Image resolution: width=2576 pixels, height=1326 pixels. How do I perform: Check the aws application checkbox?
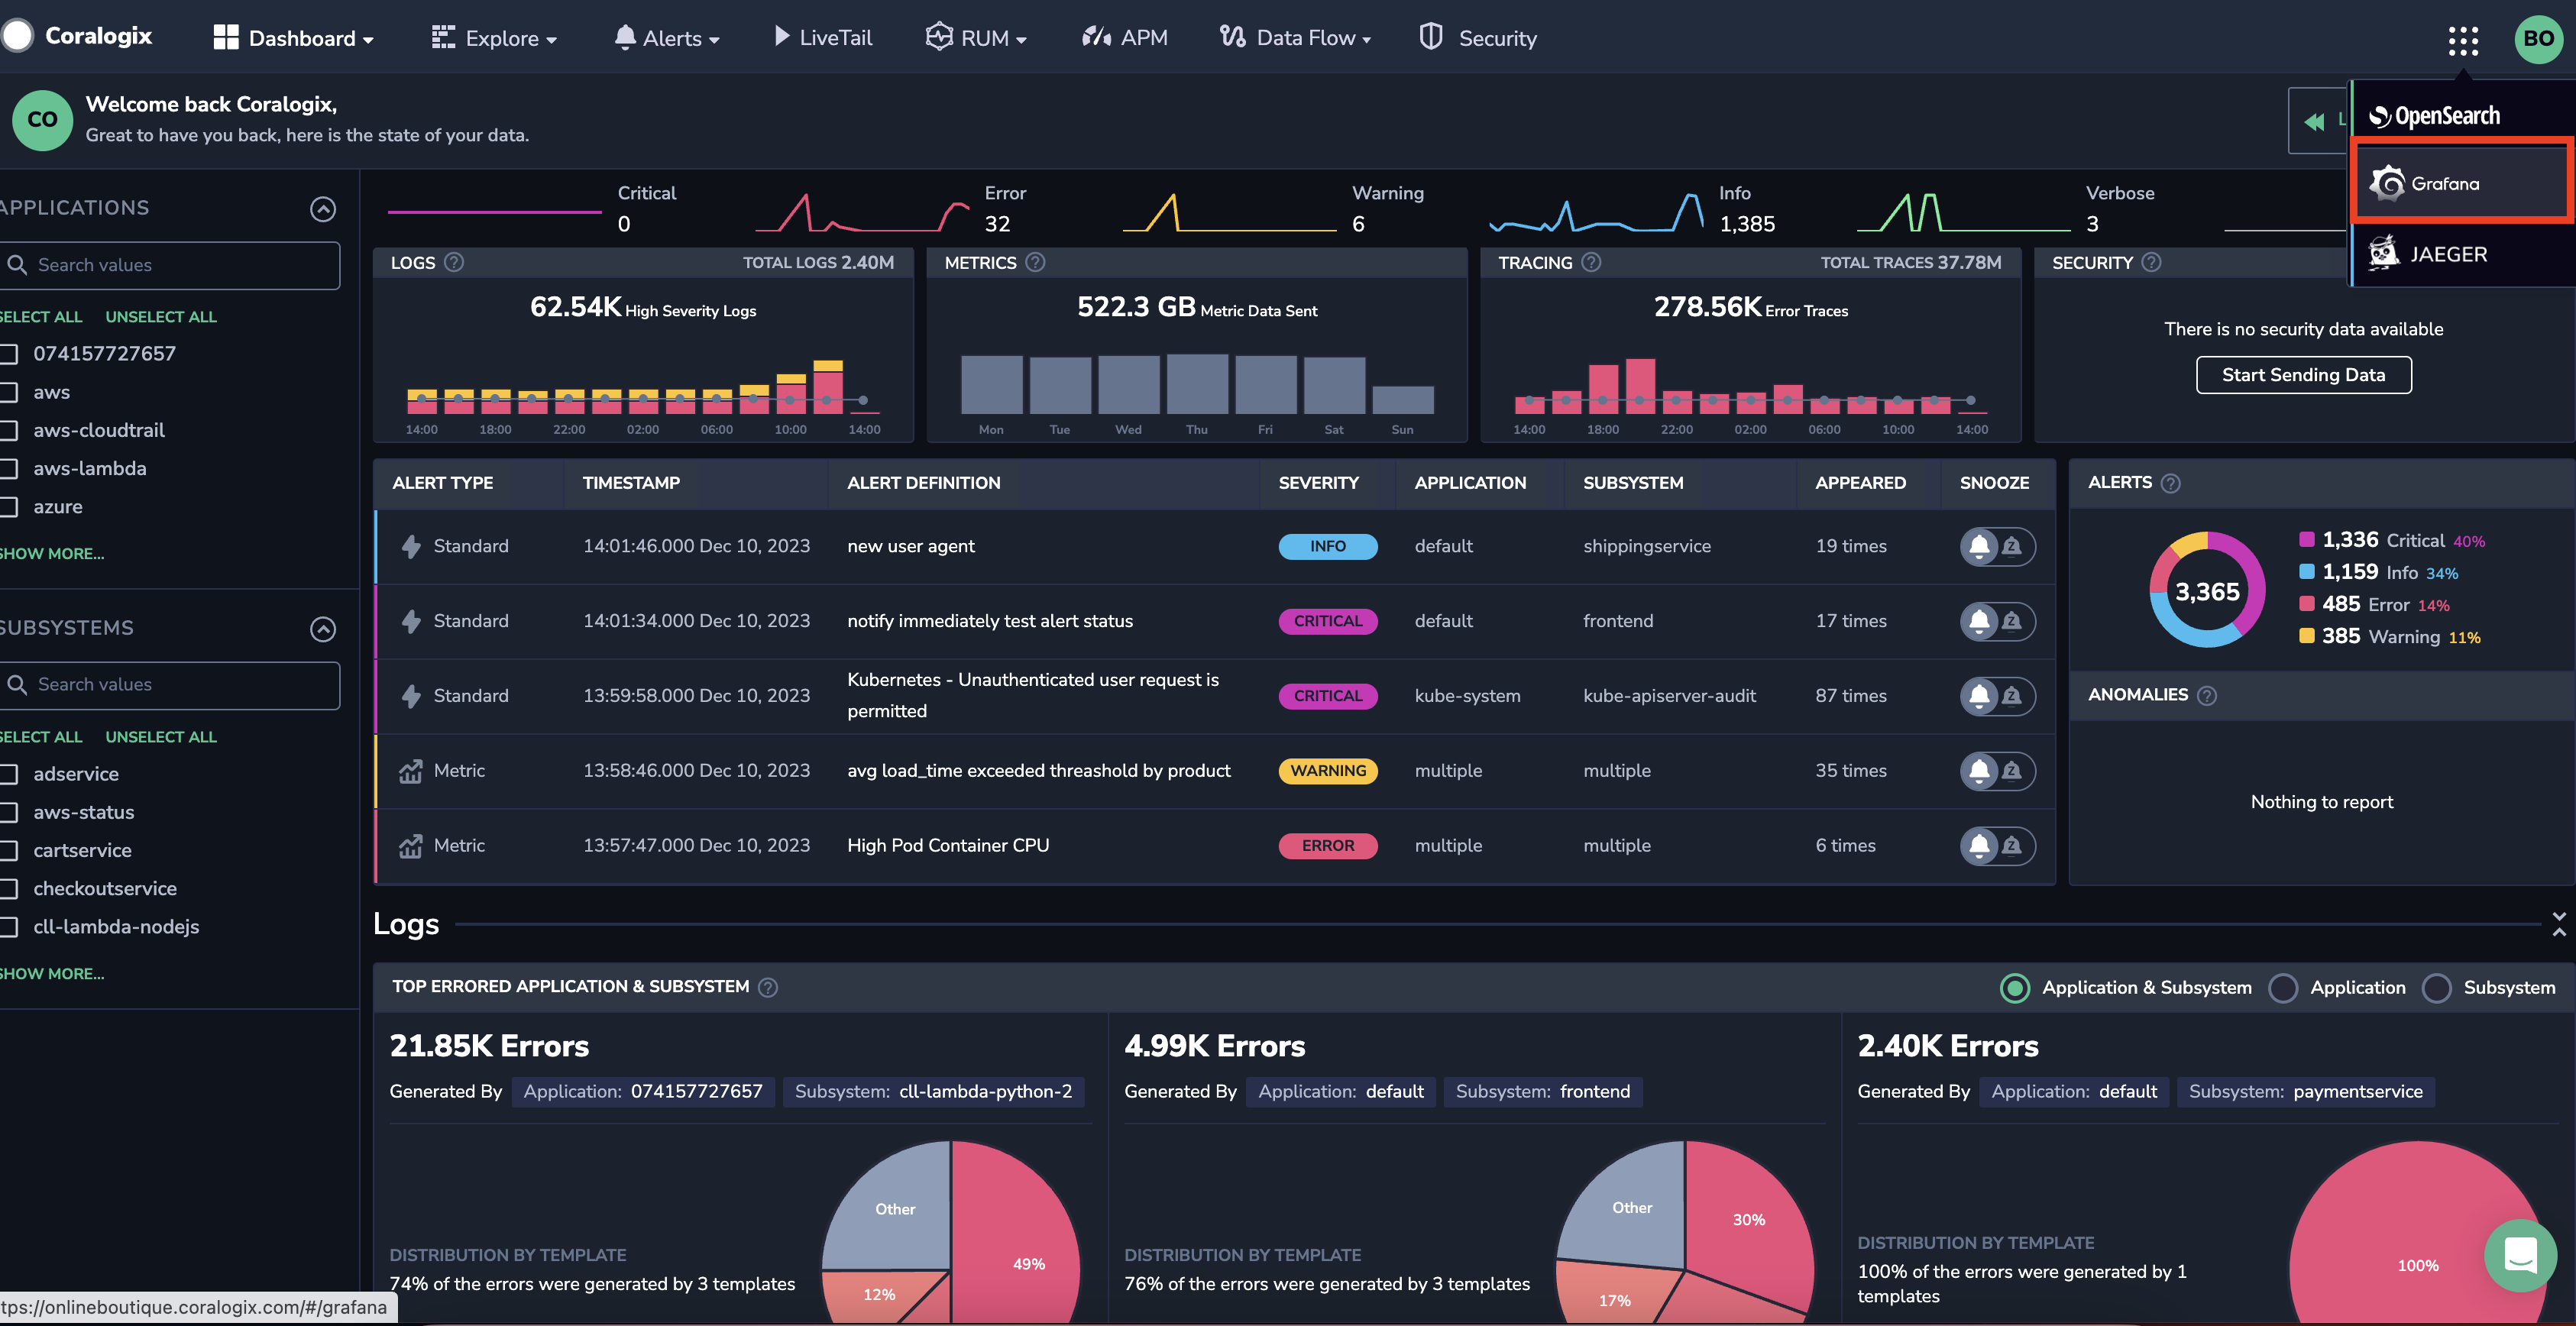click(x=9, y=393)
